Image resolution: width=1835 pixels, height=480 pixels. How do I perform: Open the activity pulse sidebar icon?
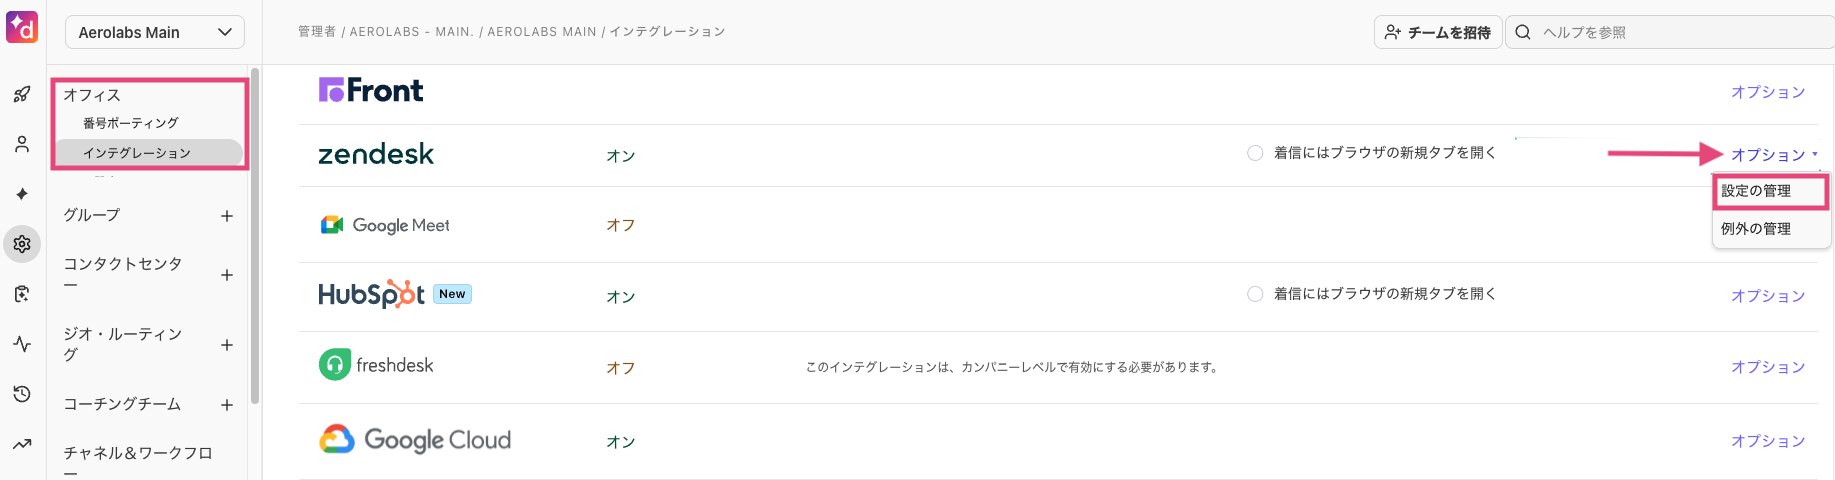(x=22, y=344)
